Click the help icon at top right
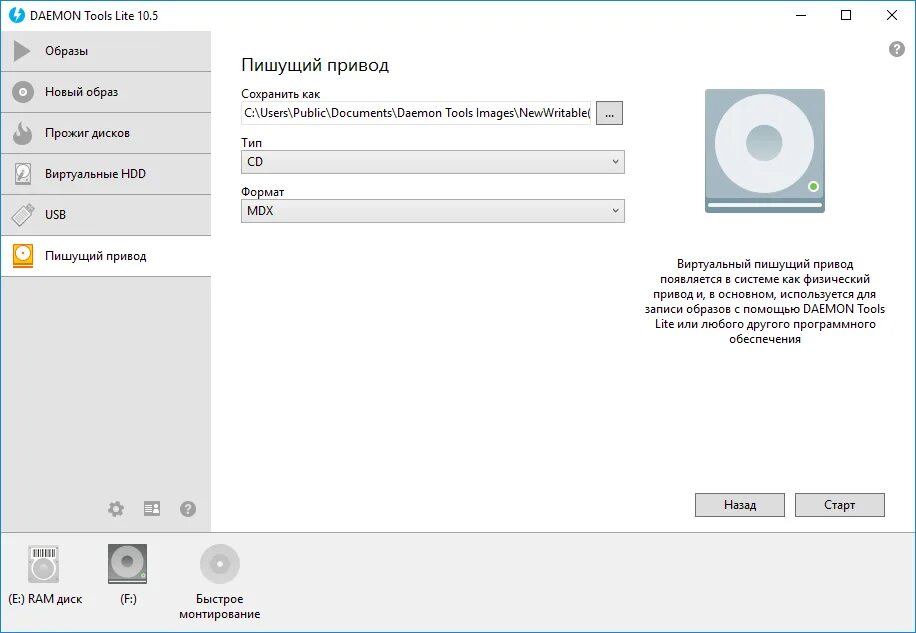Viewport: 916px width, 633px height. coord(897,49)
